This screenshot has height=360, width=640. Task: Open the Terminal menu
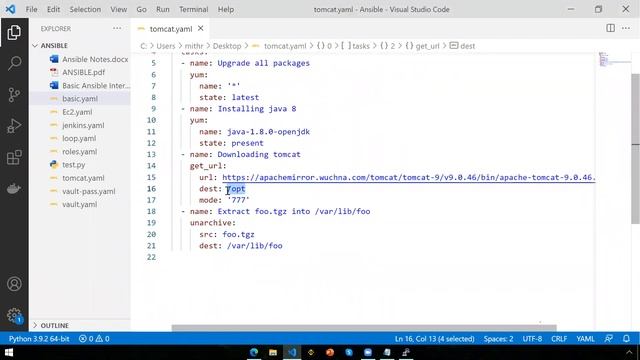[x=193, y=9]
